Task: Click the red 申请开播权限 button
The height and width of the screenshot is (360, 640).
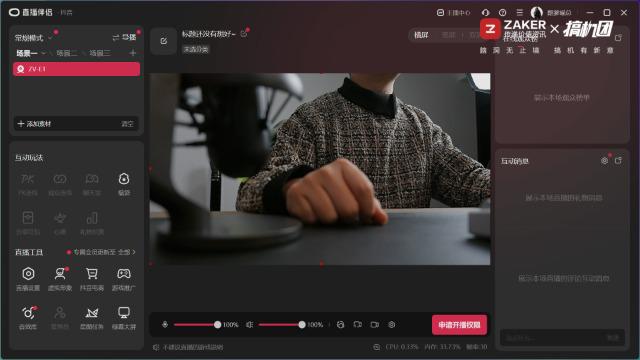Action: pos(459,325)
